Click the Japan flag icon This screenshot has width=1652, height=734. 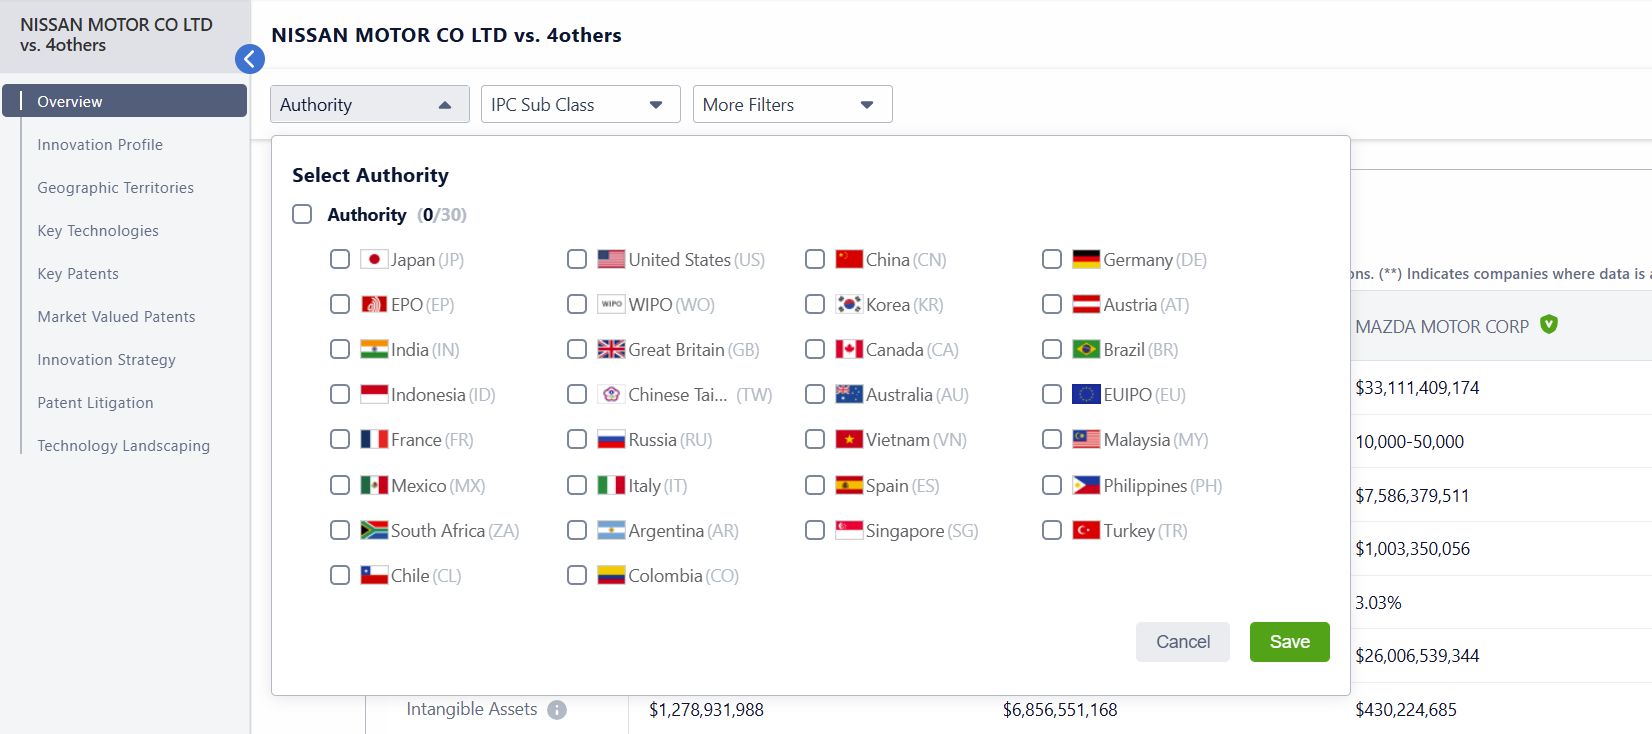[374, 260]
